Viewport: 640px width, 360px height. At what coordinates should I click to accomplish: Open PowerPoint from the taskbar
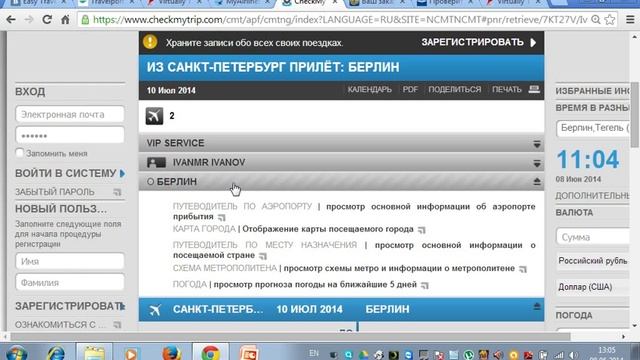249,353
